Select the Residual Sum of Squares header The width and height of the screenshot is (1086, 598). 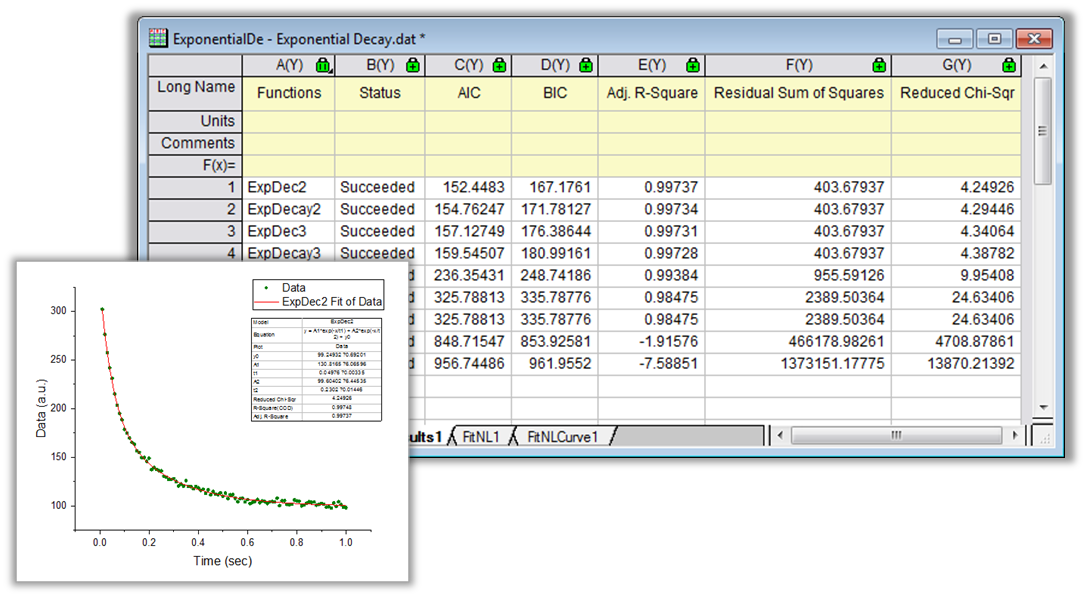tap(797, 93)
